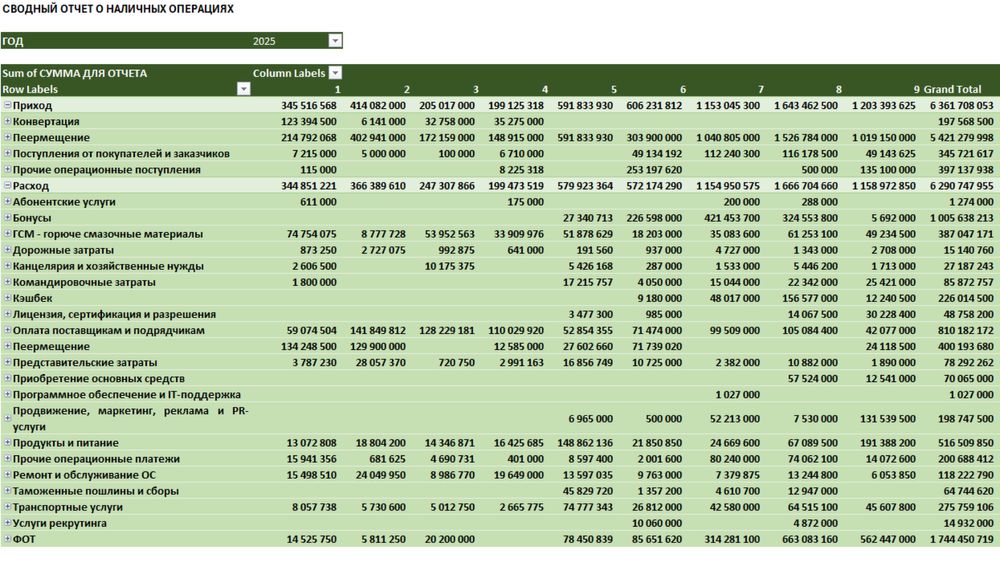The width and height of the screenshot is (1000, 563).
Task: Collapse the Приход group
Action: 7,105
